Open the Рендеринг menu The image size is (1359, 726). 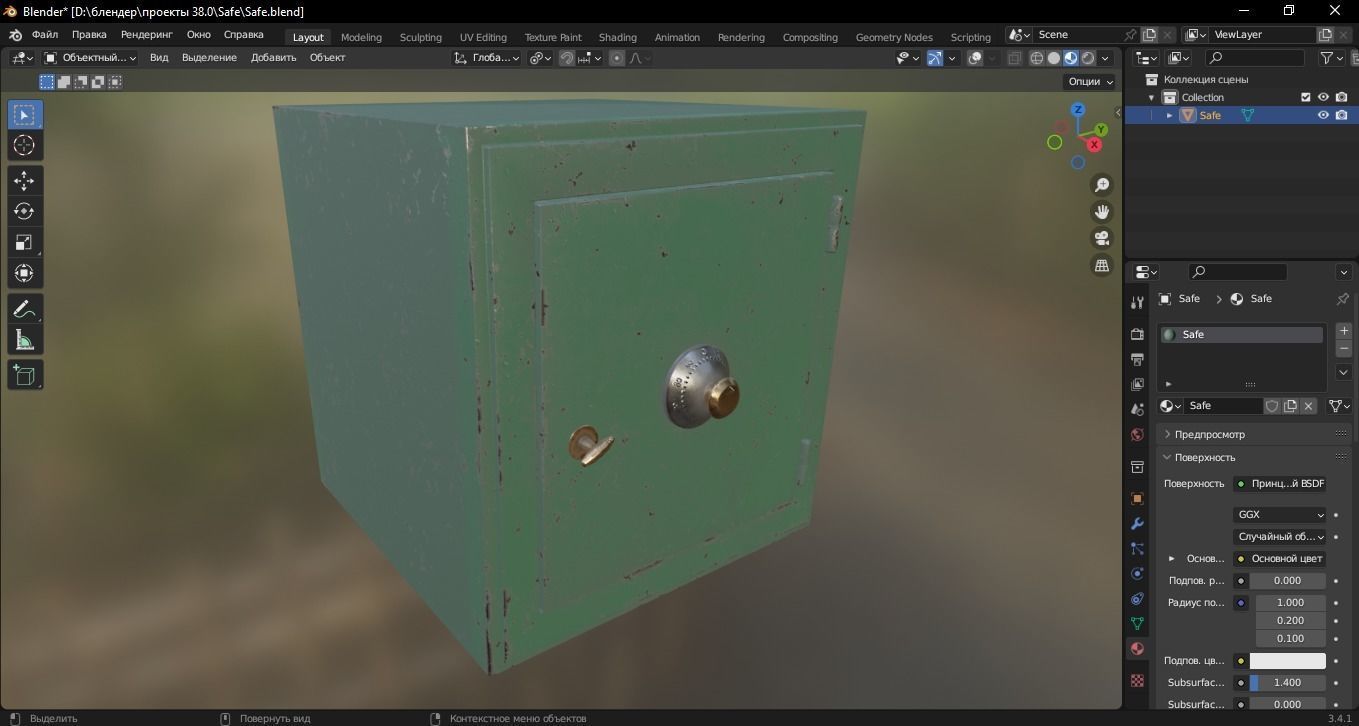click(147, 34)
